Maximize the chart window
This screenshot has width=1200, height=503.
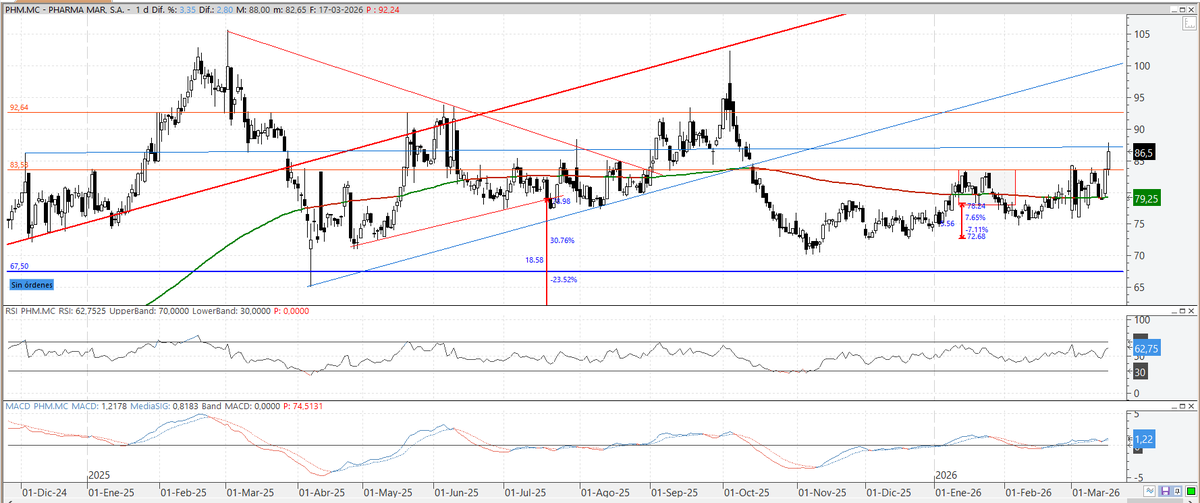tap(1182, 10)
